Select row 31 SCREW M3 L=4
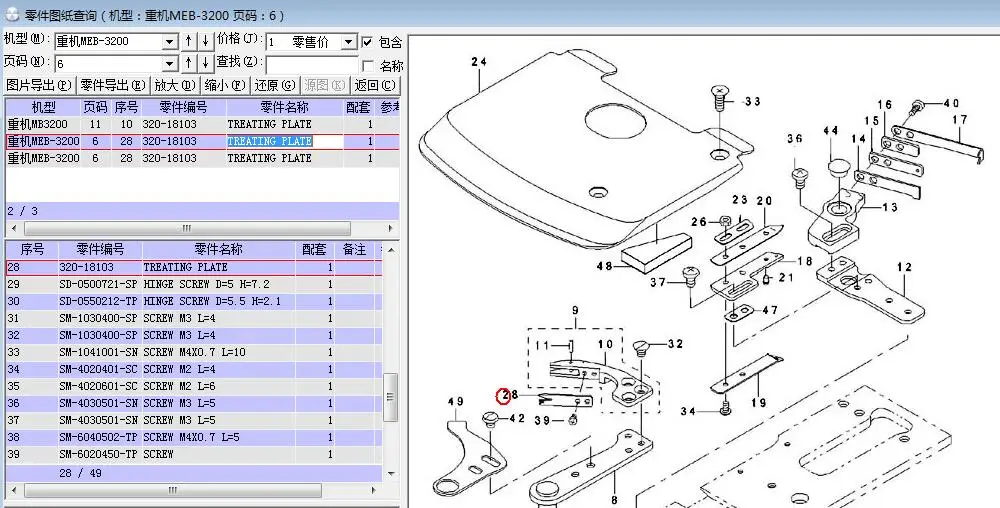 tap(194, 318)
